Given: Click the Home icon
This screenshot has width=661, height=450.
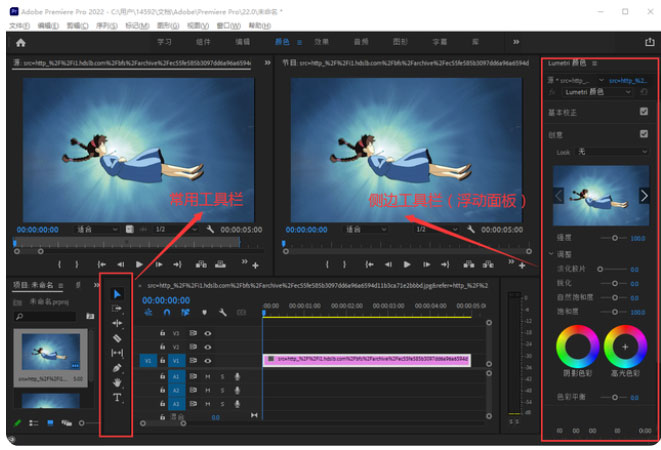Looking at the screenshot, I should (21, 42).
